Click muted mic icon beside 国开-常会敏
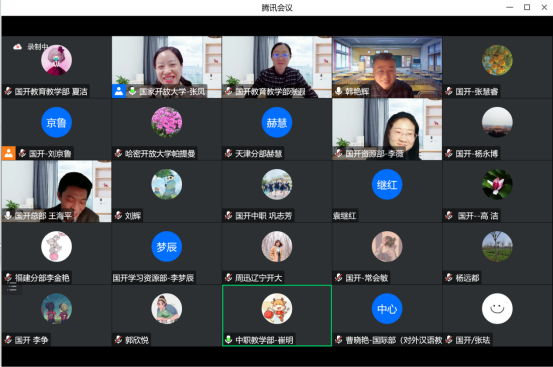This screenshot has width=553, height=367. pyautogui.click(x=339, y=277)
